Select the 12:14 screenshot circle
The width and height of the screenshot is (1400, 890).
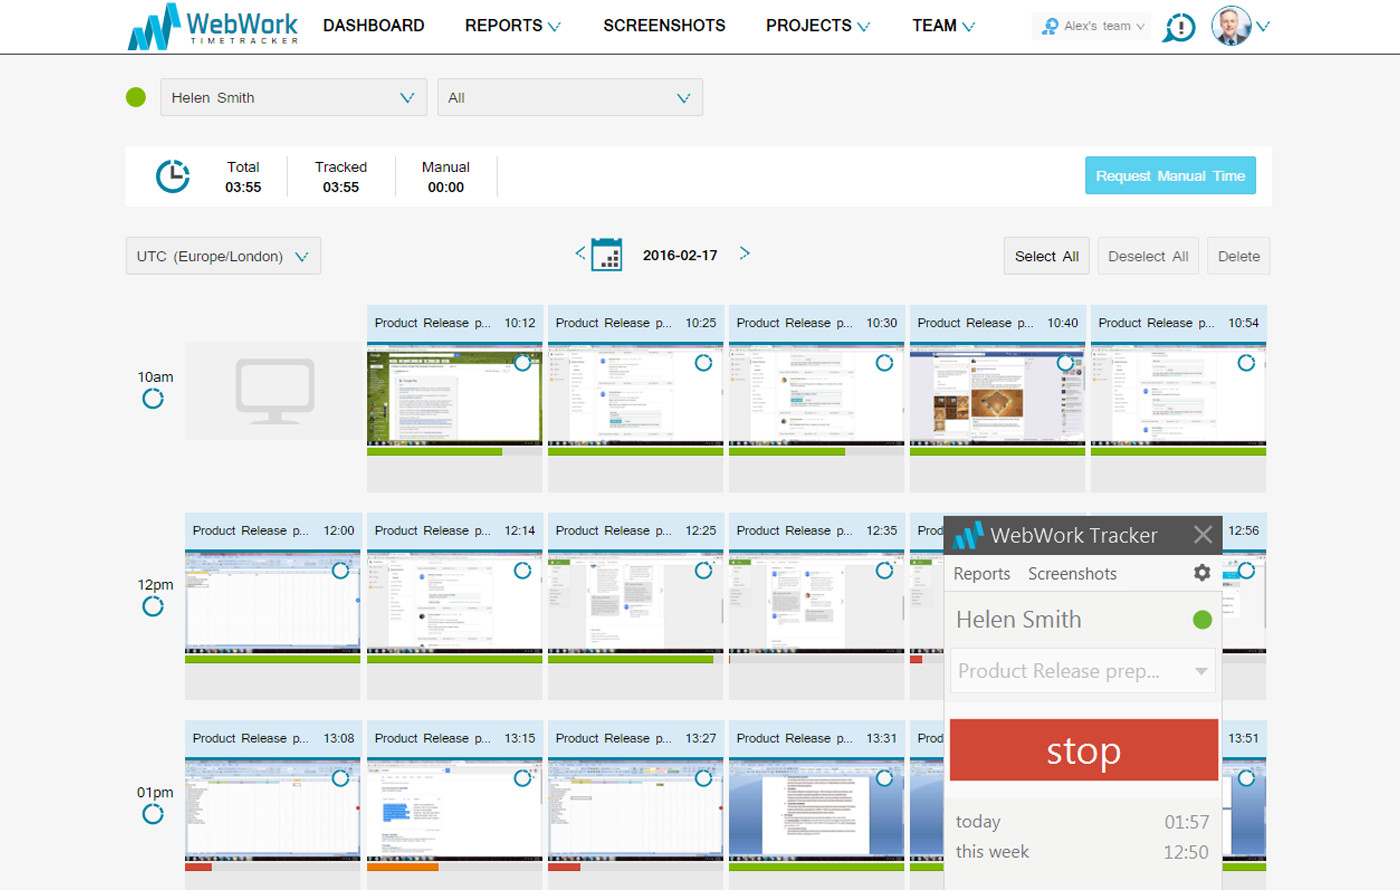pyautogui.click(x=522, y=570)
